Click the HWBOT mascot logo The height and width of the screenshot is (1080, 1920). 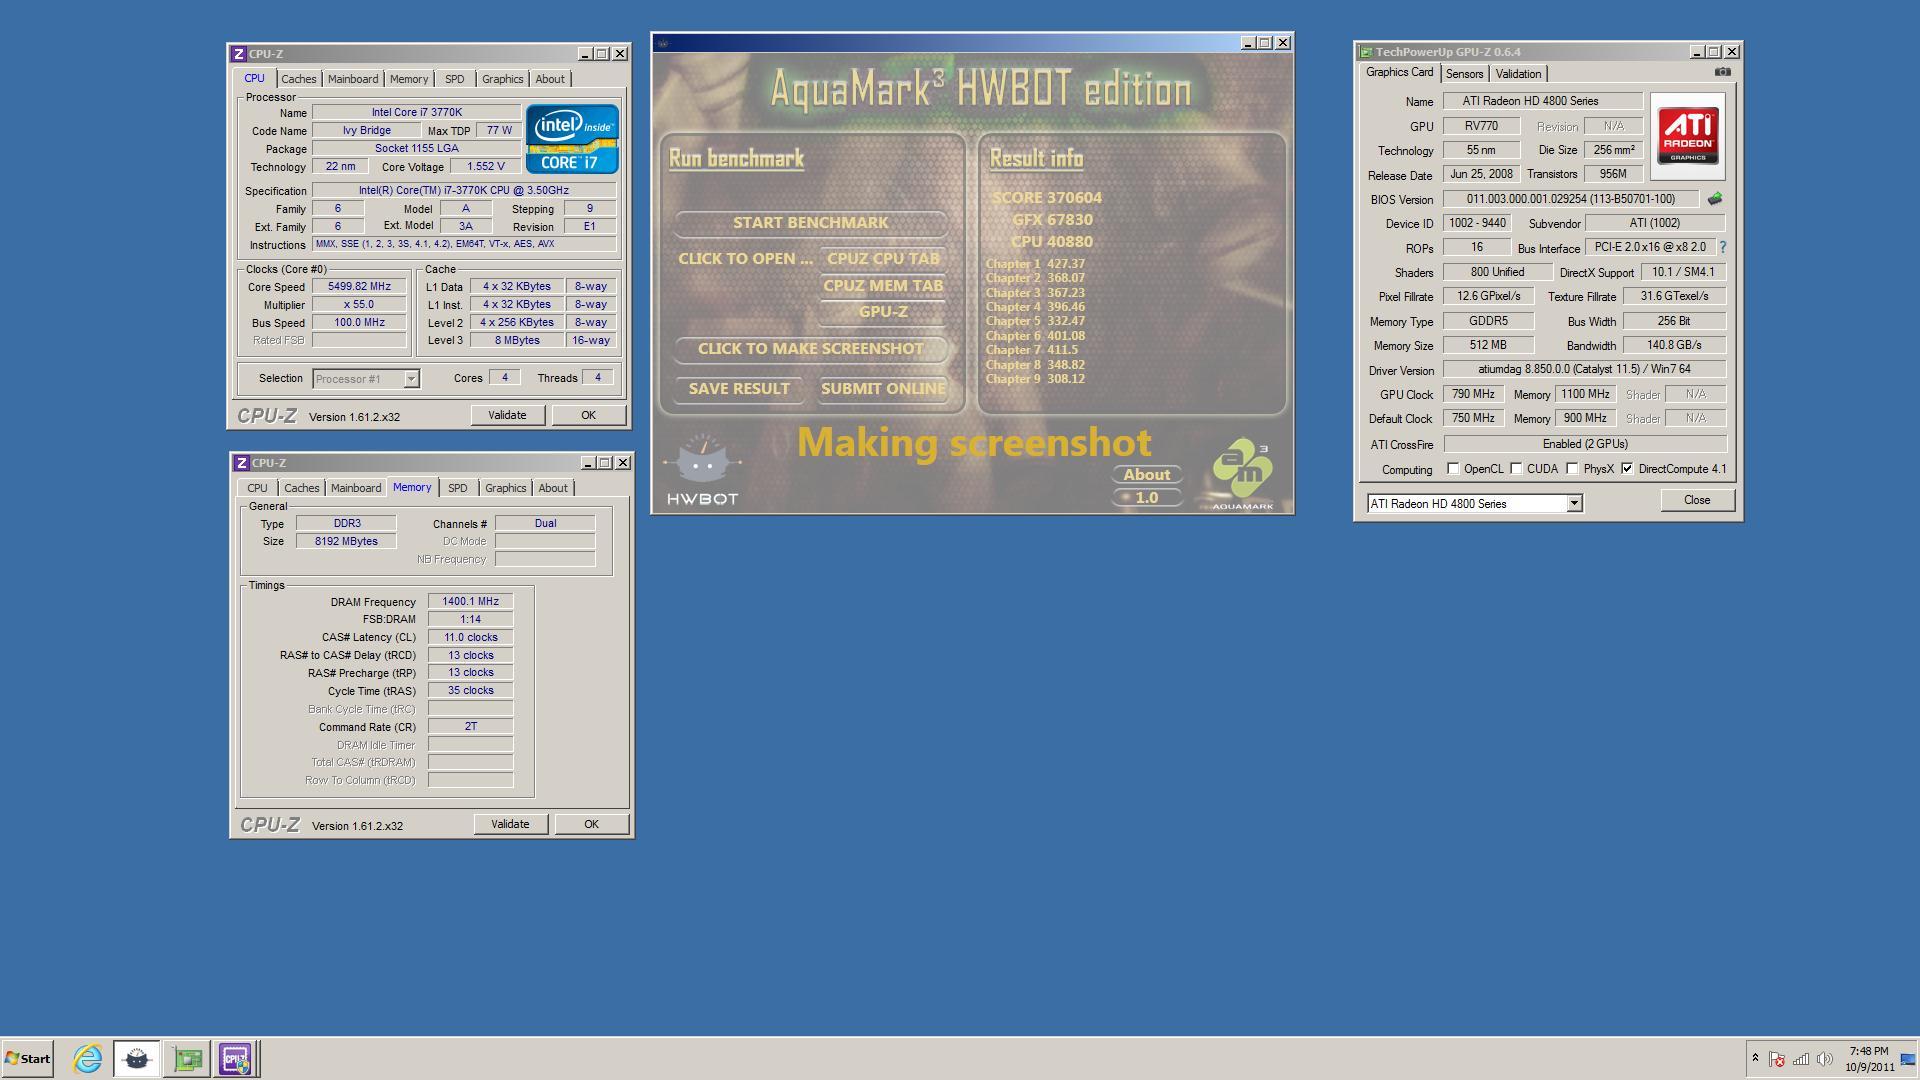point(702,470)
